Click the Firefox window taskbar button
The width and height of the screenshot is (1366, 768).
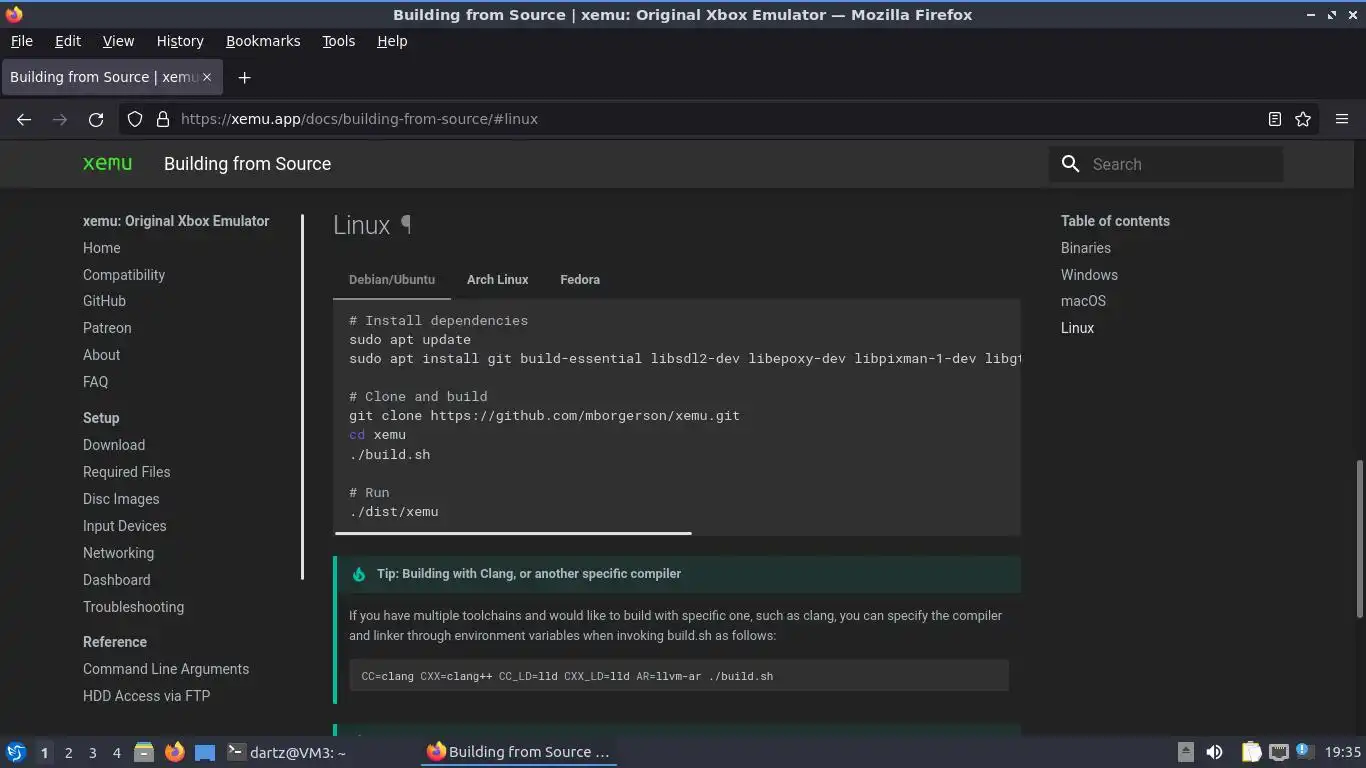(519, 752)
